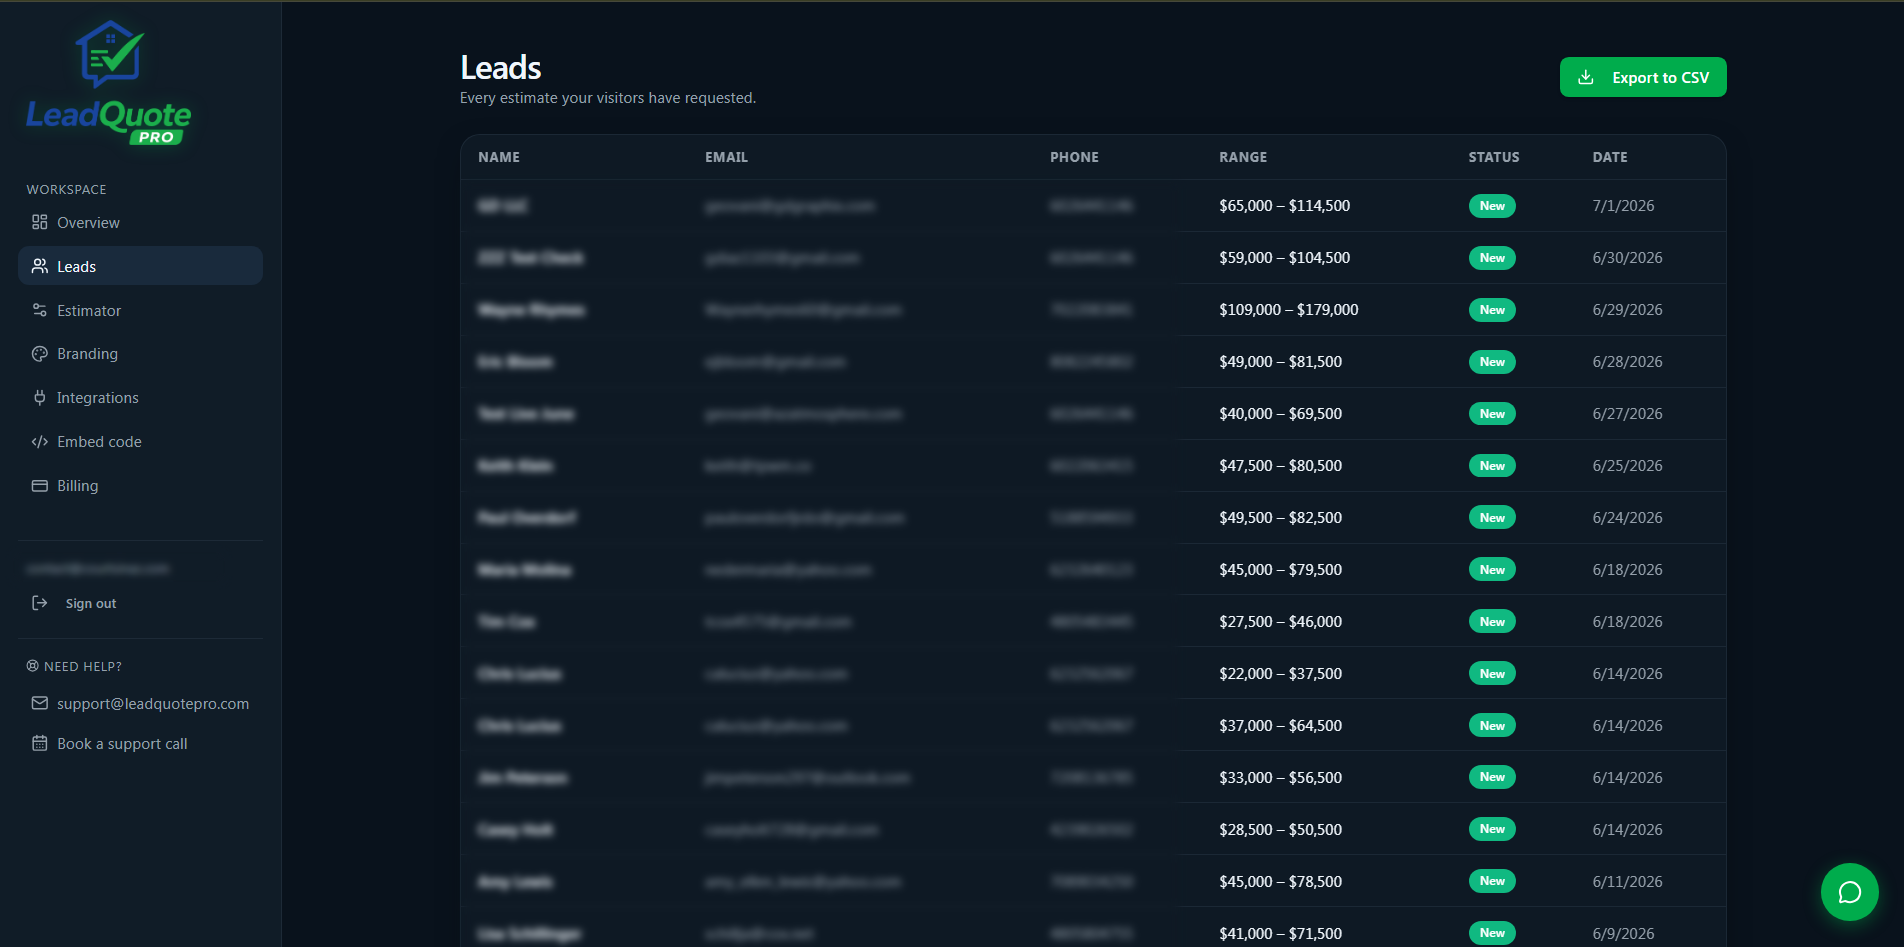
Task: Select range $28,500 – $50,500
Action: coord(1280,830)
